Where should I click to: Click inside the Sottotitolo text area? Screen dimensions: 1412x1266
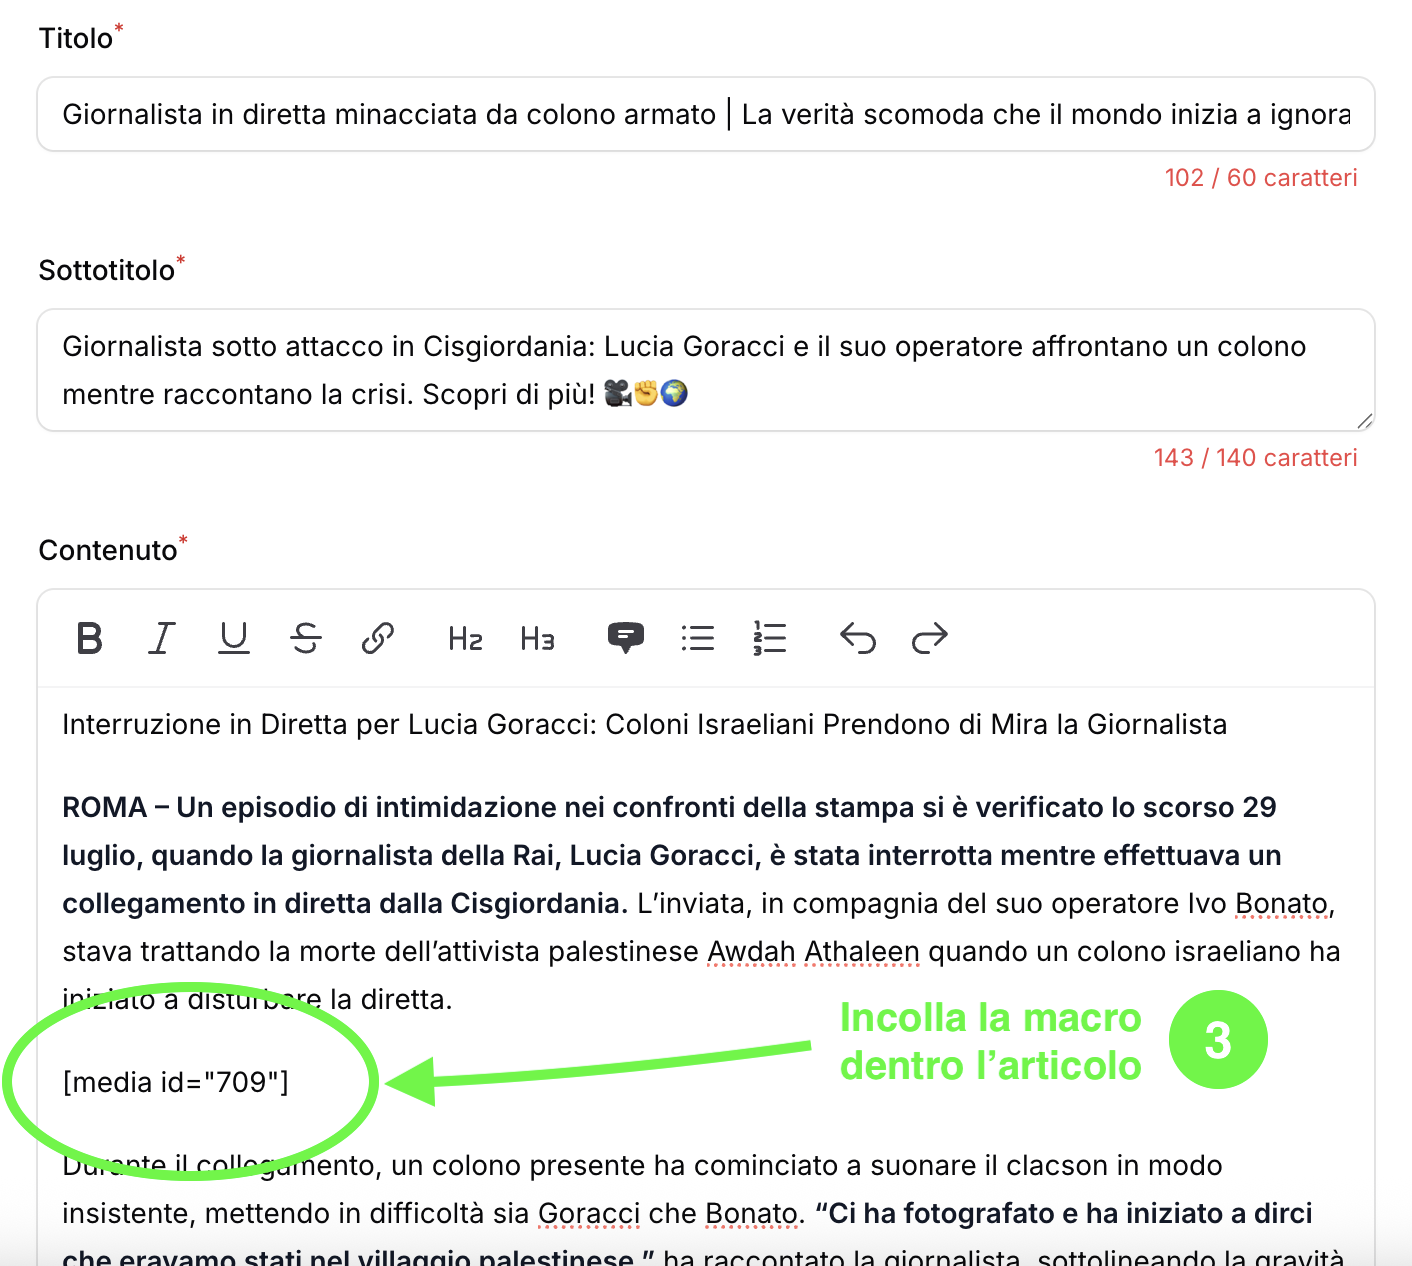pyautogui.click(x=706, y=370)
